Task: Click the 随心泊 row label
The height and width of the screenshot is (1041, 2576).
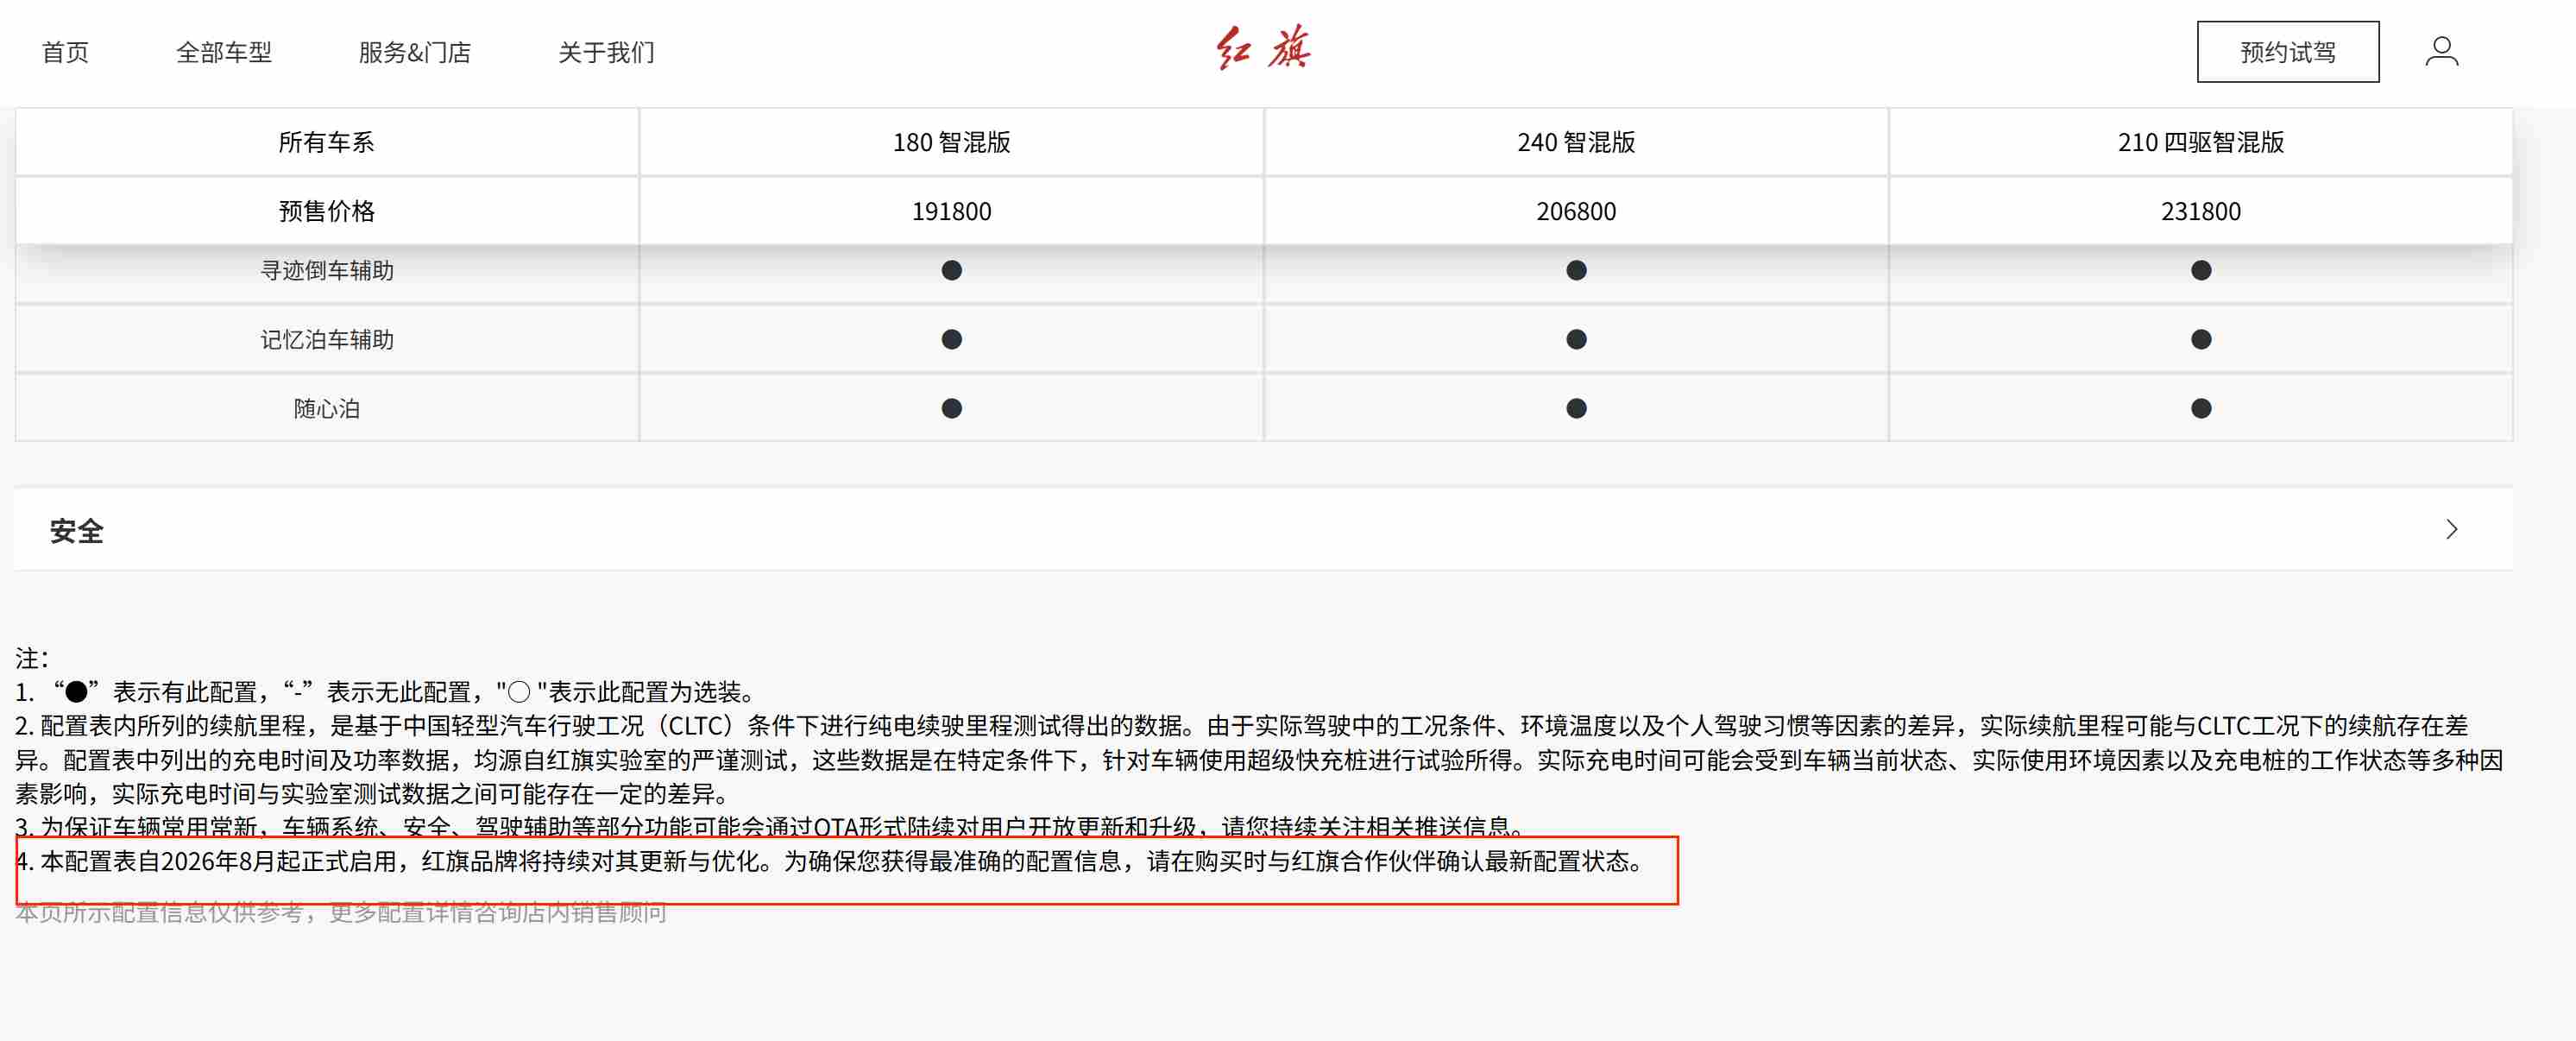Action: [327, 408]
